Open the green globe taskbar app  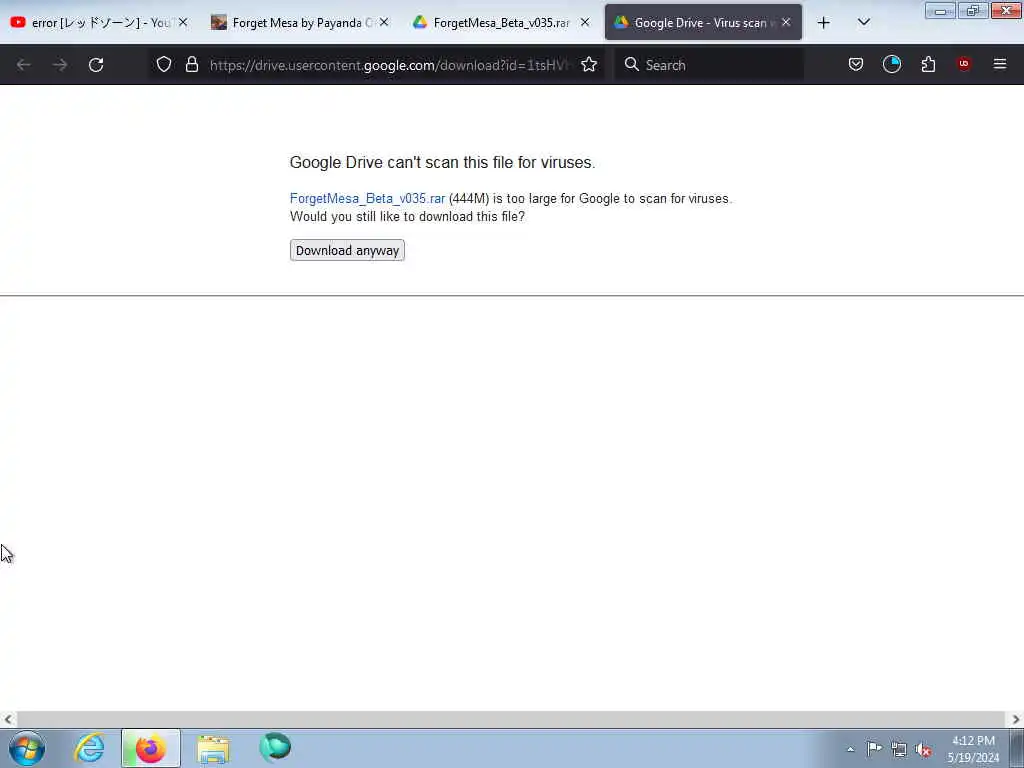coord(275,748)
